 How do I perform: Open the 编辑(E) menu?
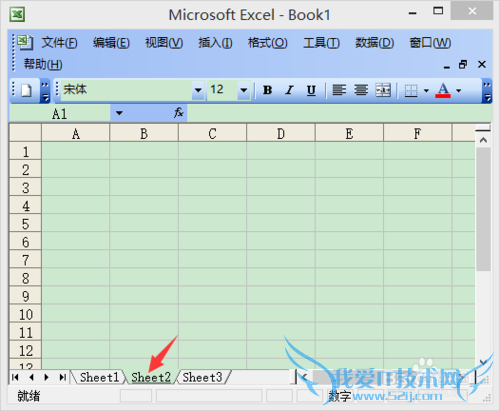click(x=111, y=43)
